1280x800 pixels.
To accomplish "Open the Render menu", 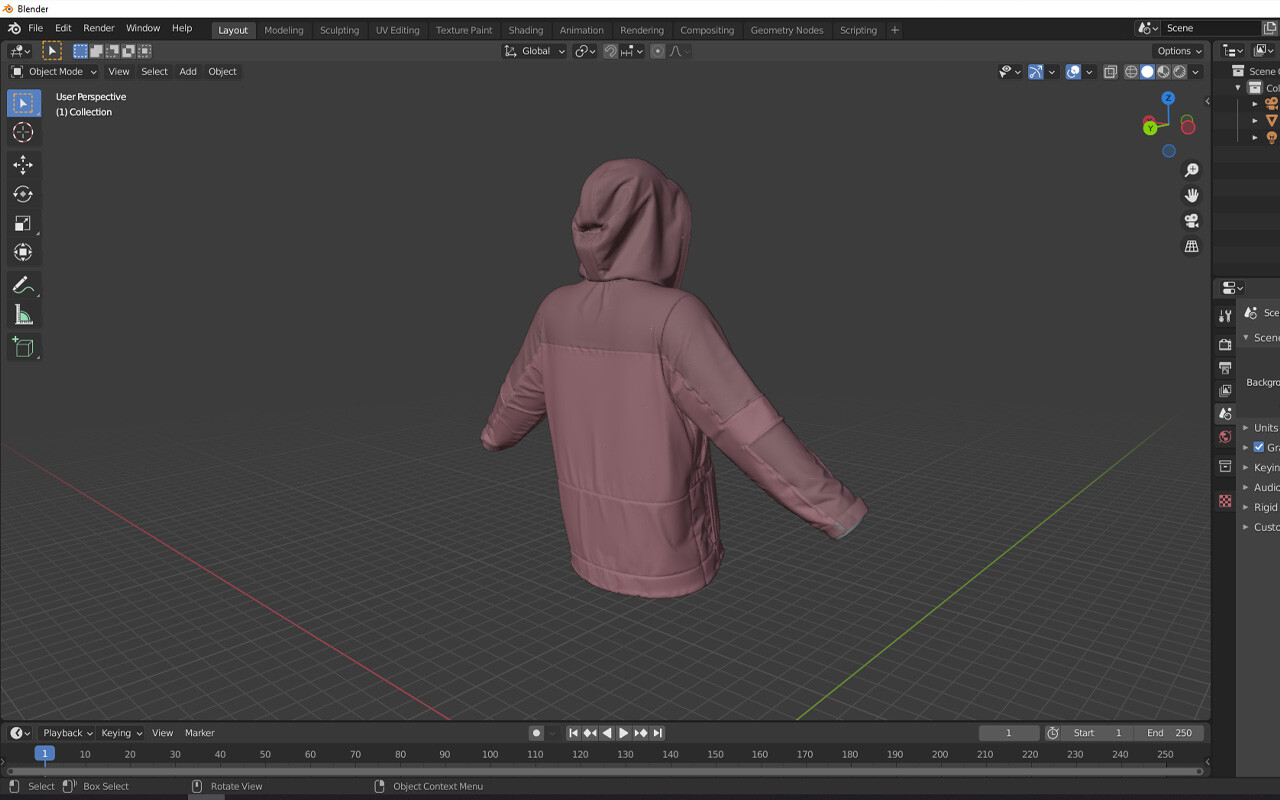I will 98,28.
